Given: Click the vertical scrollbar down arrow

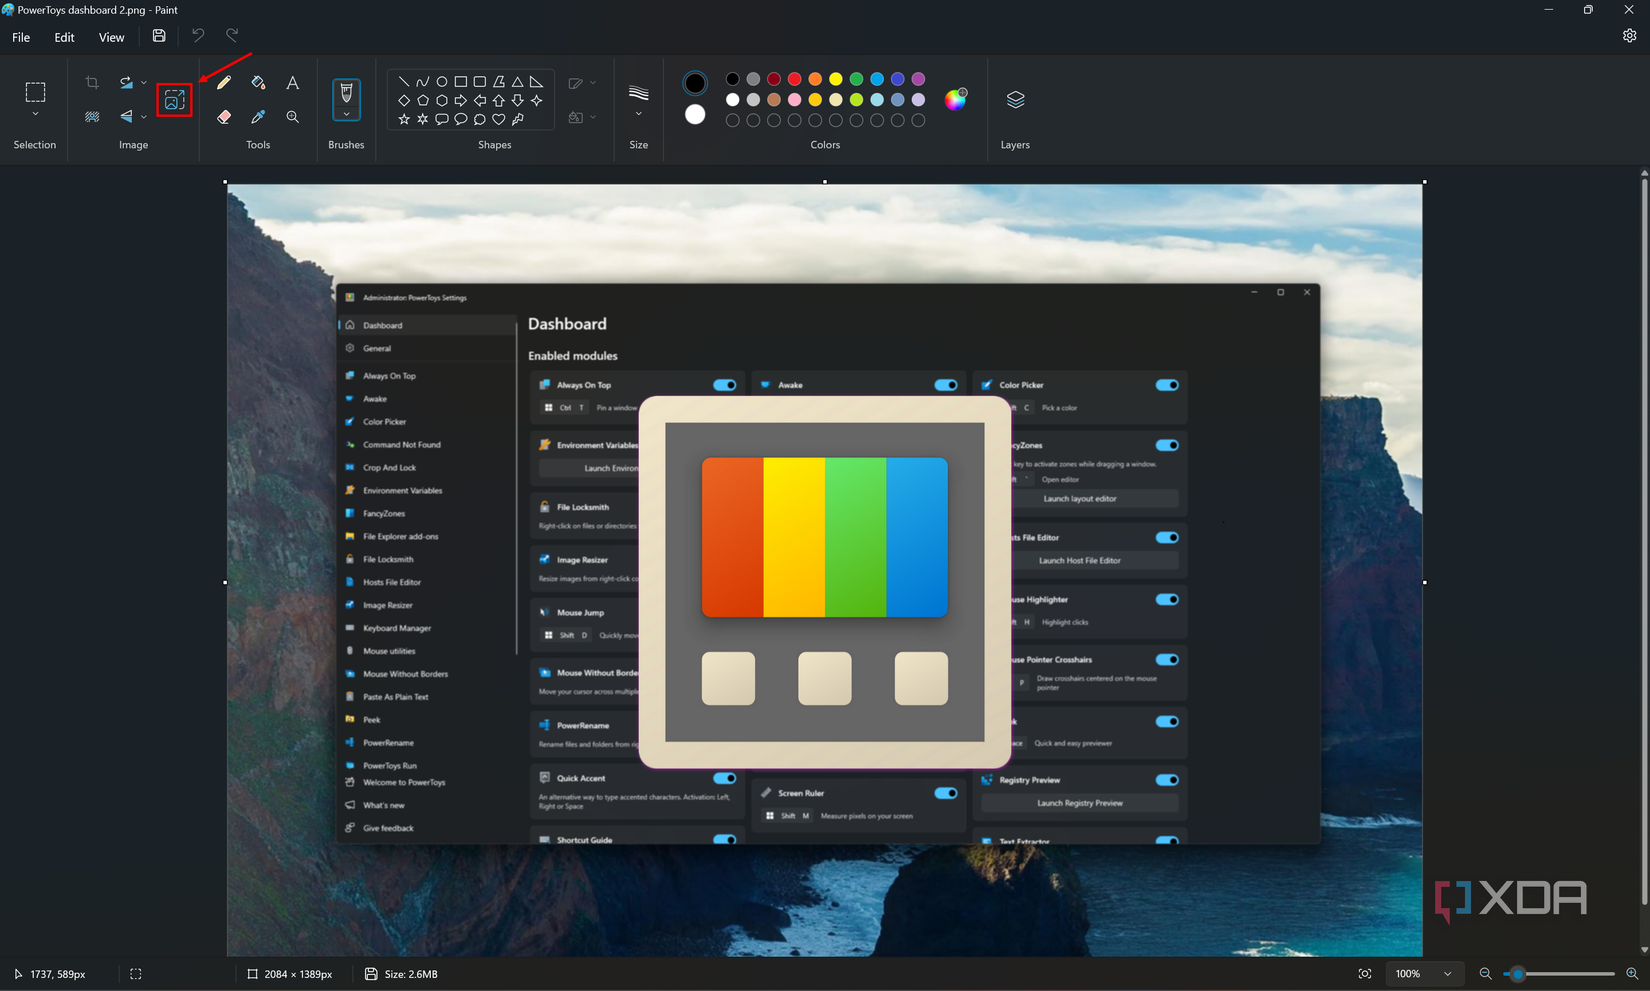Looking at the screenshot, I should tap(1644, 950).
